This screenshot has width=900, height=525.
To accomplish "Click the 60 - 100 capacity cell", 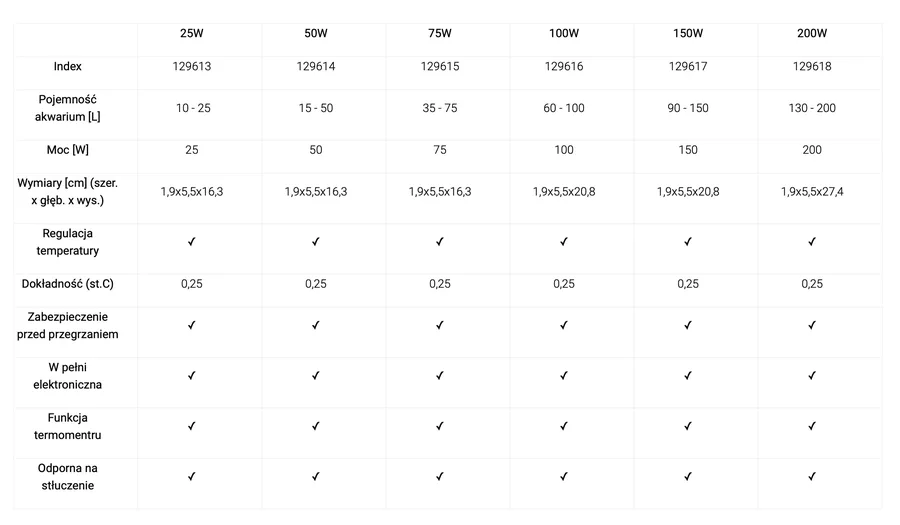I will click(x=564, y=108).
